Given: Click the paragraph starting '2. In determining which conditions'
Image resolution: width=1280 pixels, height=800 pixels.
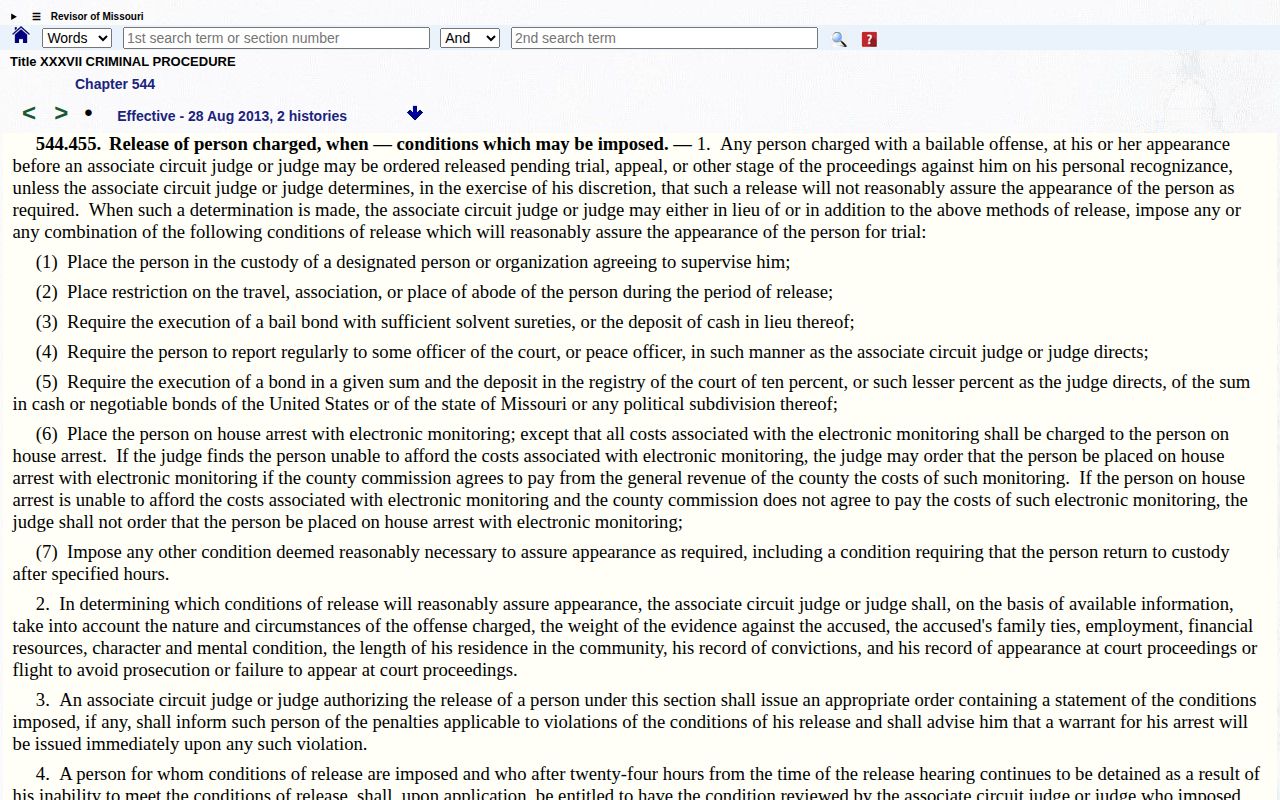Looking at the screenshot, I should click(635, 637).
